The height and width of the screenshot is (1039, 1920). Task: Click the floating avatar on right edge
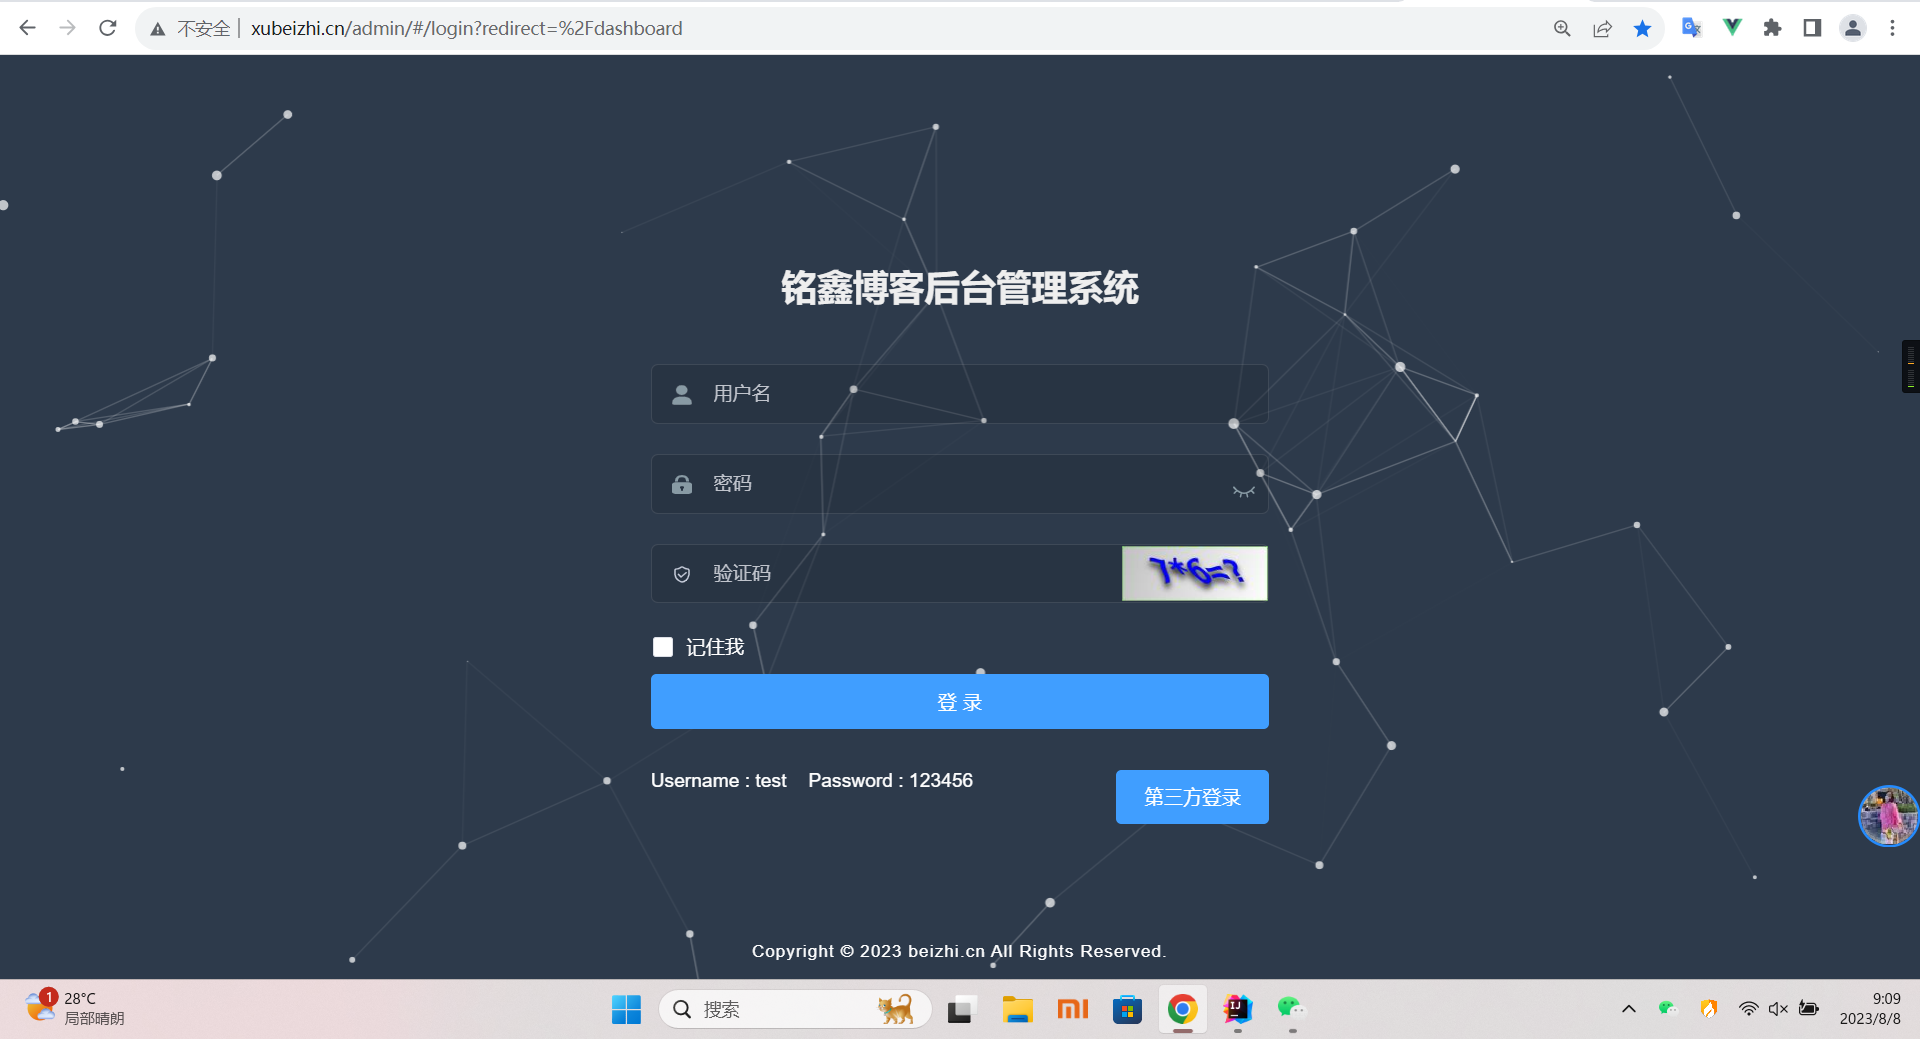click(x=1888, y=816)
